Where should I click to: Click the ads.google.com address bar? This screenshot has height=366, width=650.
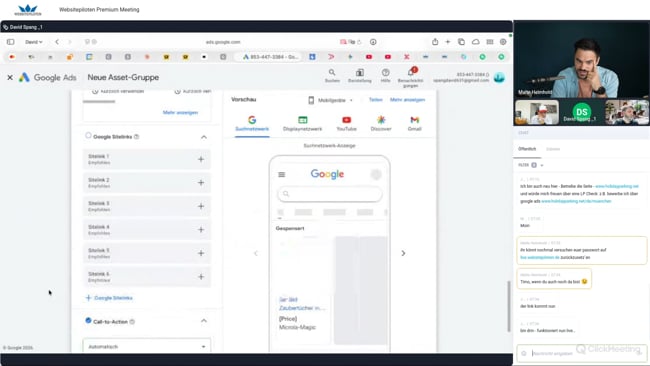[223, 42]
